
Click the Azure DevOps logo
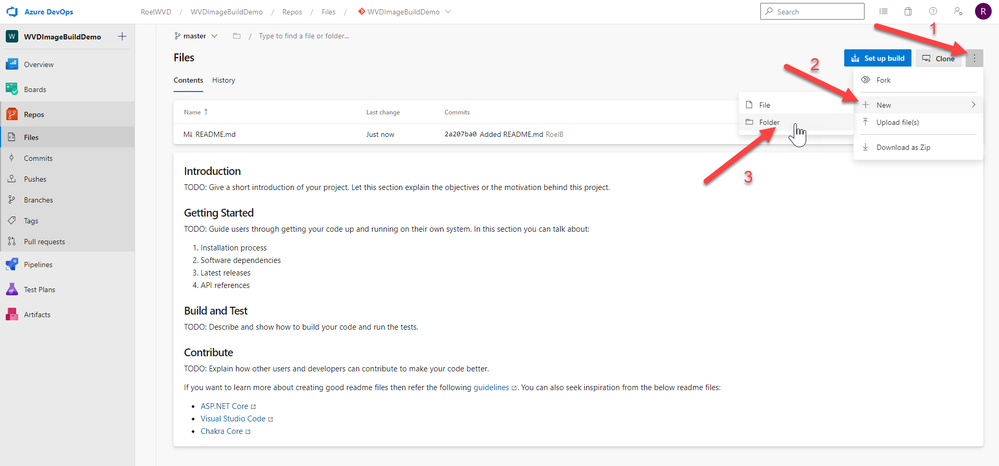[x=11, y=12]
